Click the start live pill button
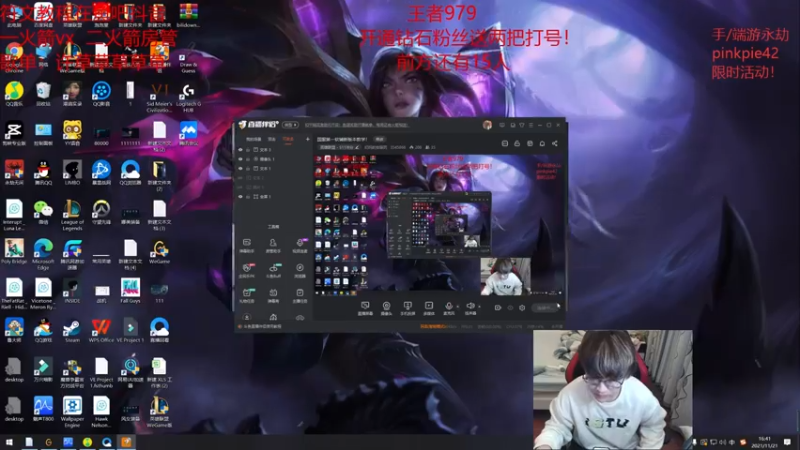The height and width of the screenshot is (450, 800). [x=545, y=308]
